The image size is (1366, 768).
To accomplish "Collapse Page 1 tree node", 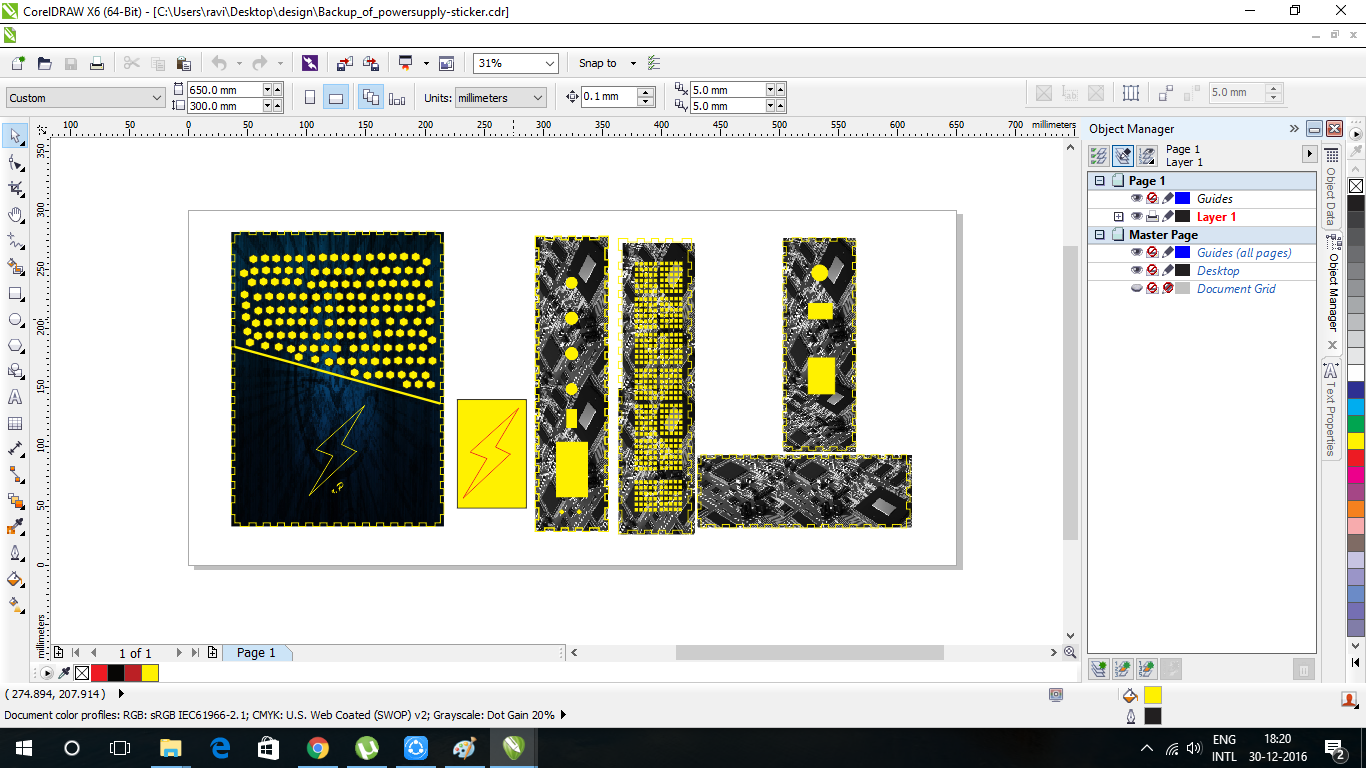I will click(x=1100, y=181).
